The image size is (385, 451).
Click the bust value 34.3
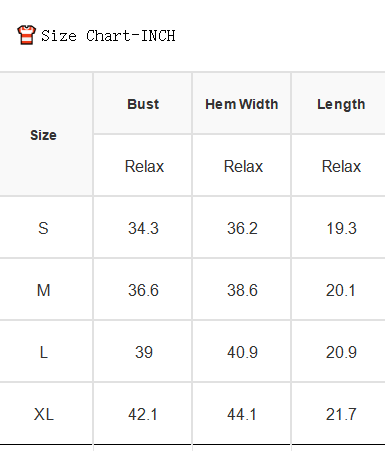[143, 228]
